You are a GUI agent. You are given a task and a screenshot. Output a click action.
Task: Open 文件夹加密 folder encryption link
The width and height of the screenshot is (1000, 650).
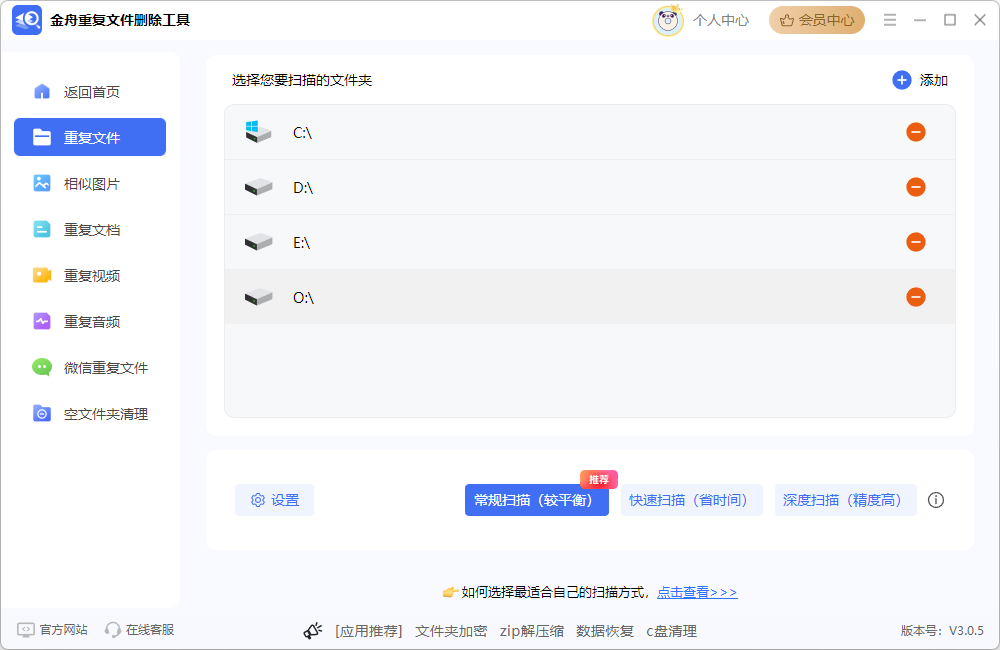tap(451, 632)
